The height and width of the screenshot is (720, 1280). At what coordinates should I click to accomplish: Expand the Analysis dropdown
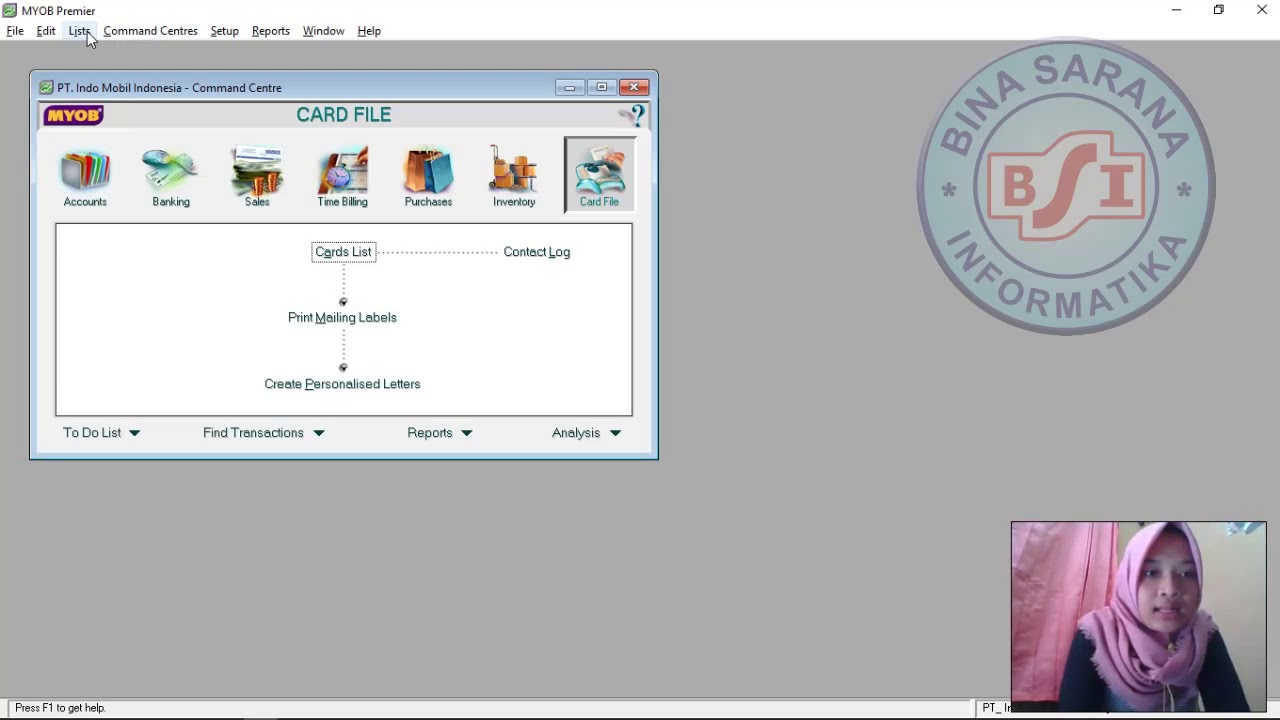(586, 433)
